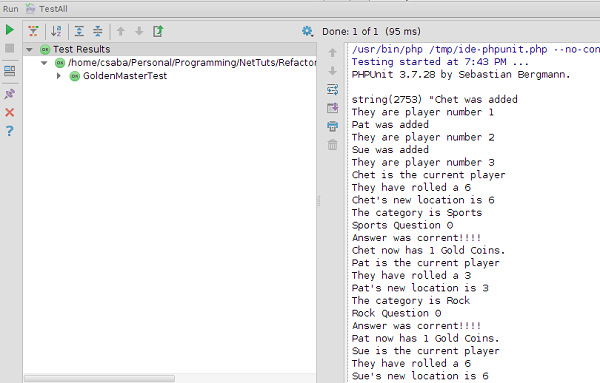Click 'The category is Rock' line
The width and height of the screenshot is (600, 383).
pos(411,301)
